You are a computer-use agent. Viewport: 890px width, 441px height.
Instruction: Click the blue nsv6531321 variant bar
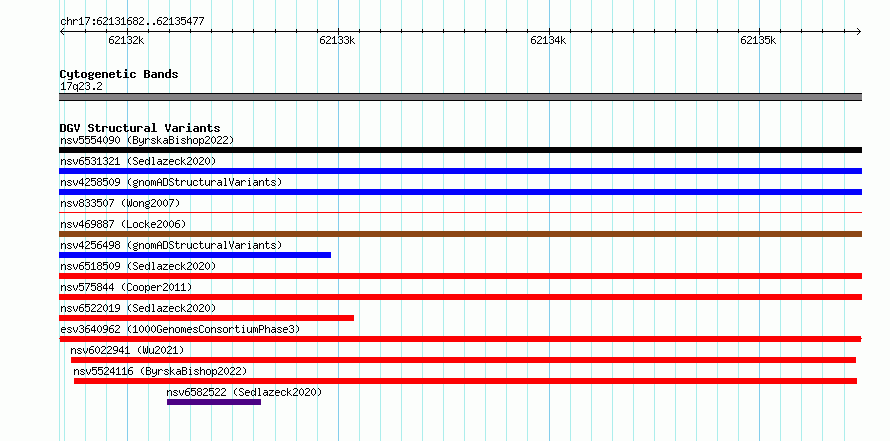(x=460, y=171)
